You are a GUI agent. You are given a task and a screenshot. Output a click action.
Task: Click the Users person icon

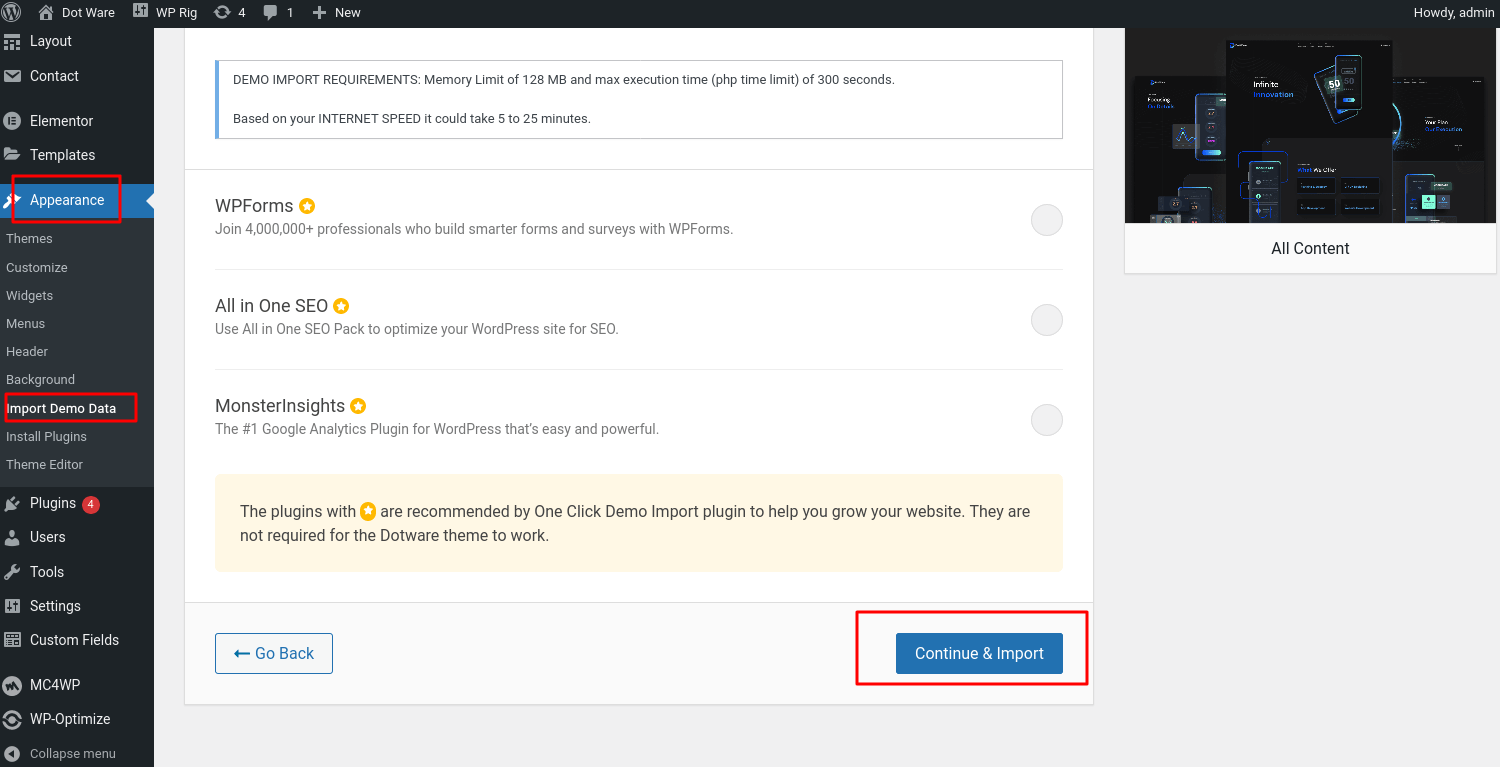[12, 537]
